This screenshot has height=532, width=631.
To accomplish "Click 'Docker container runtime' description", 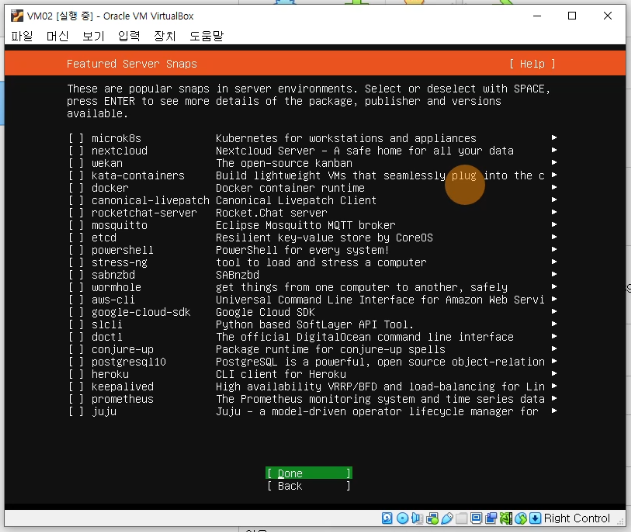I will tap(290, 188).
